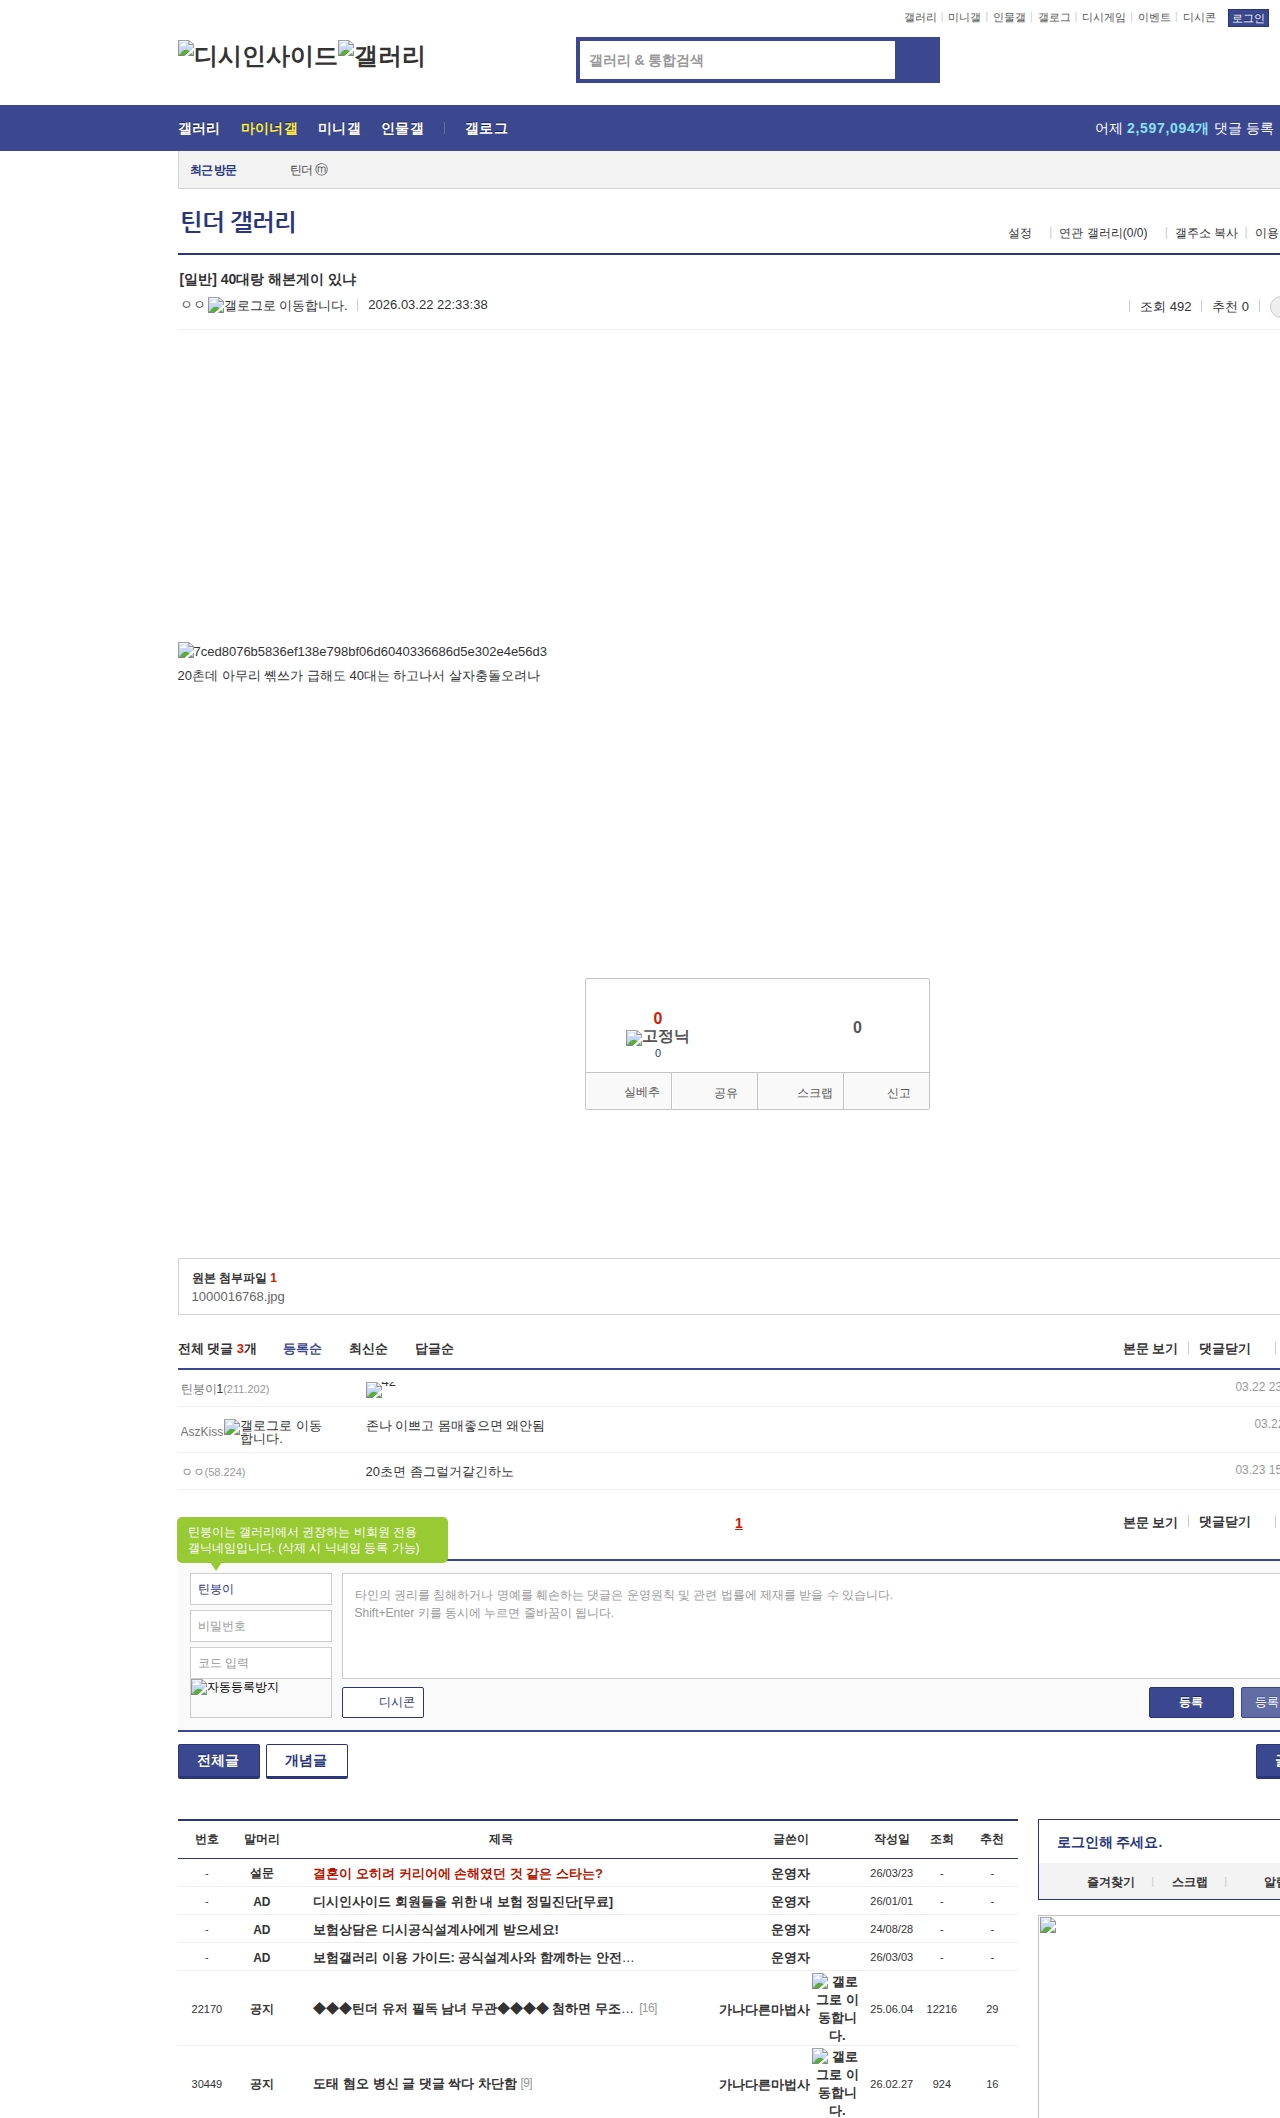Viewport: 1280px width, 2118px height.
Task: Open the broken attached image 7ced8076b5836ef…
Action: pos(362,651)
